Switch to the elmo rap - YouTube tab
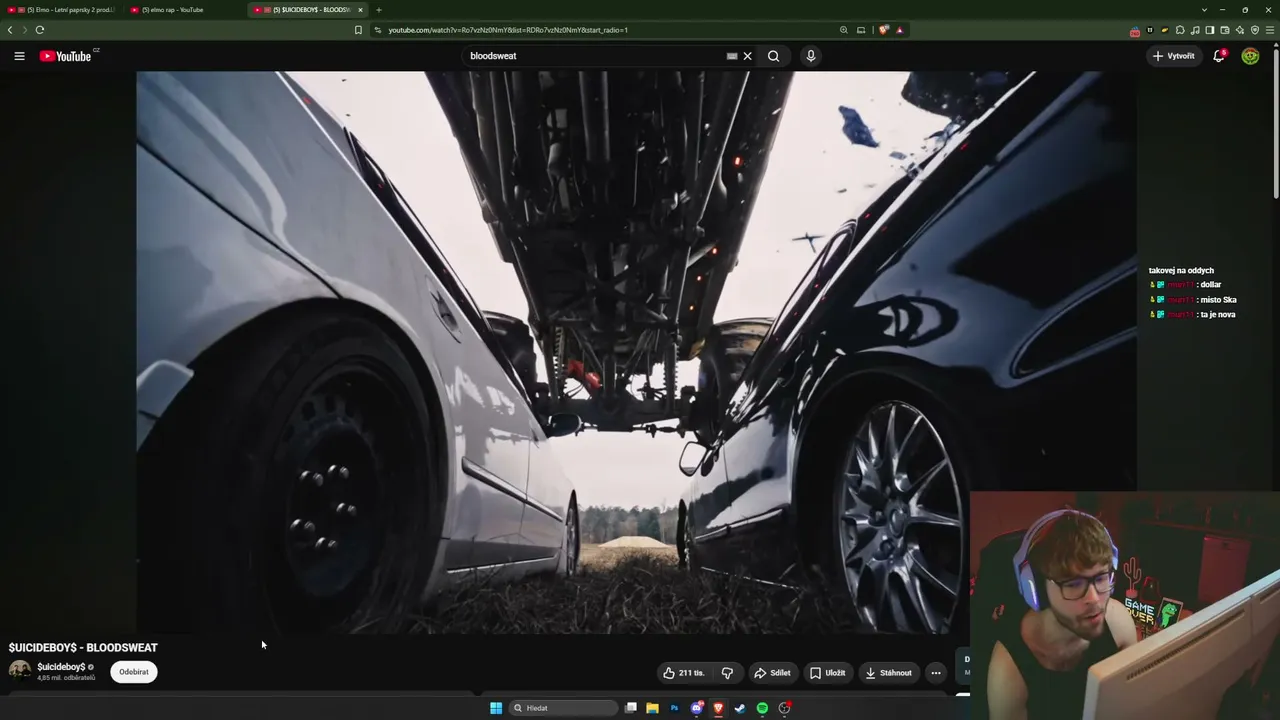 point(185,10)
